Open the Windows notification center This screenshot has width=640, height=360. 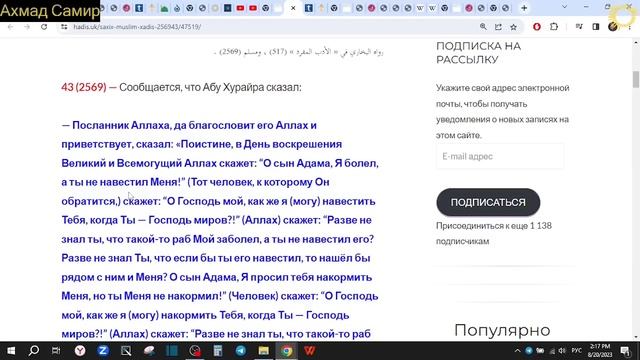coord(625,351)
